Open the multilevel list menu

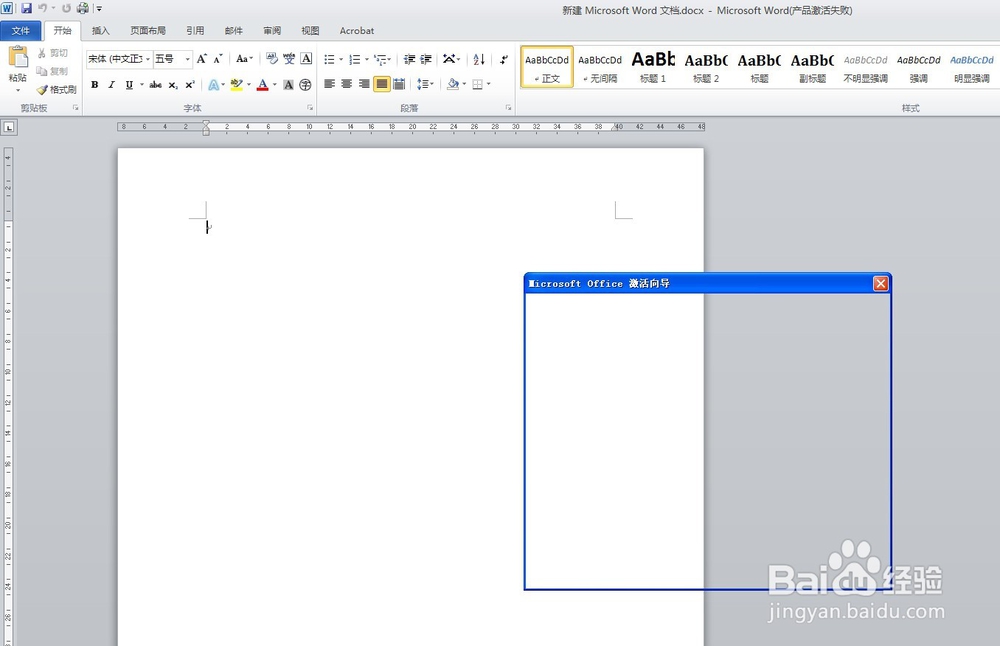click(x=382, y=59)
